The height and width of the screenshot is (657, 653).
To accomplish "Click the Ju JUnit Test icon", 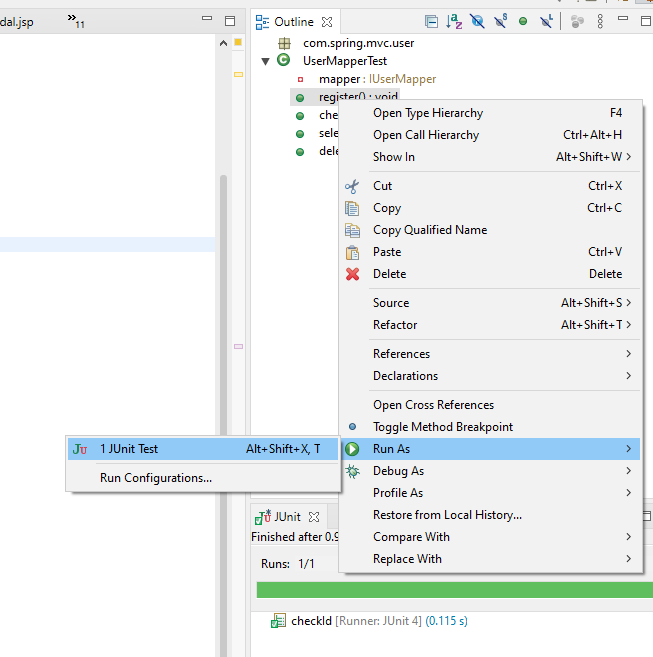I will (80, 449).
